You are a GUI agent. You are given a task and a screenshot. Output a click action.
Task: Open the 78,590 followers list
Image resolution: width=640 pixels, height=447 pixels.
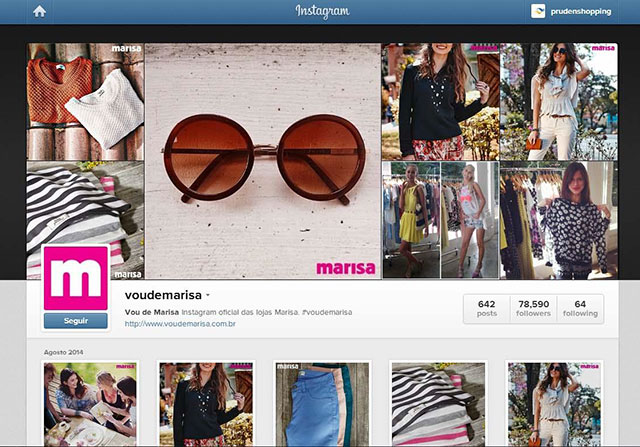tap(533, 309)
